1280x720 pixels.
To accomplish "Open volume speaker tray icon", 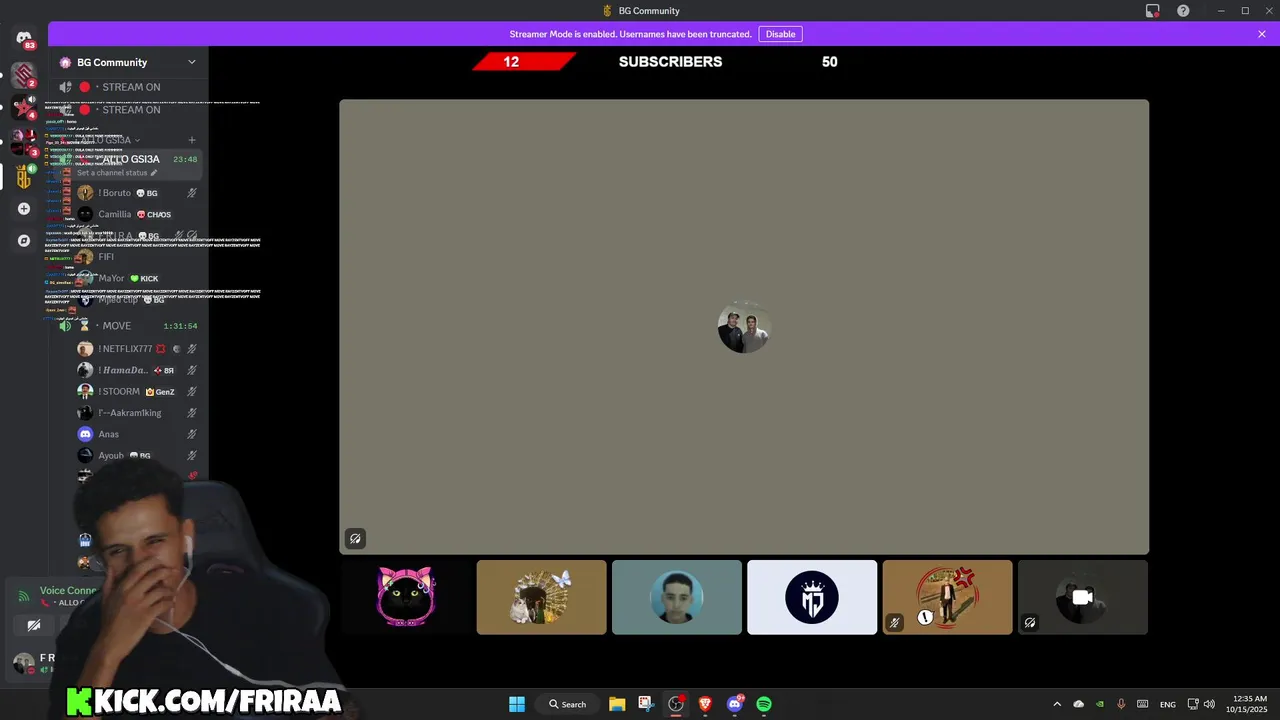I will tap(1209, 704).
